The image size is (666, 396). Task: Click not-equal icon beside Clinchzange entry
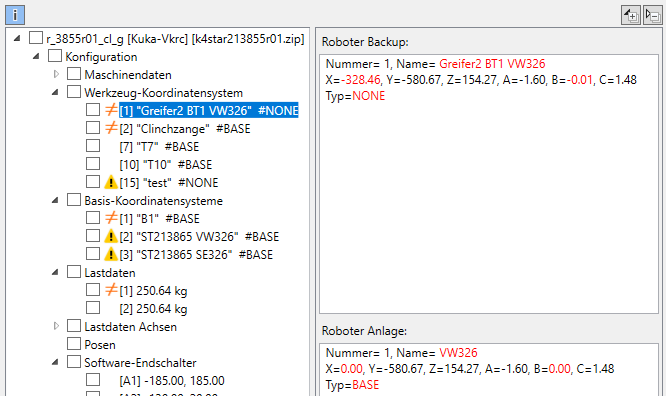coord(111,128)
